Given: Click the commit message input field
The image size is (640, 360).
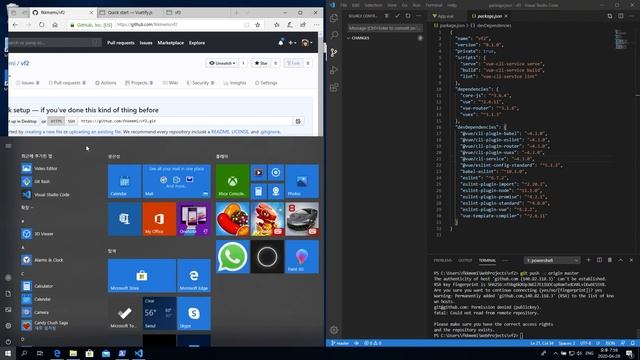Looking at the screenshot, I should pyautogui.click(x=385, y=28).
